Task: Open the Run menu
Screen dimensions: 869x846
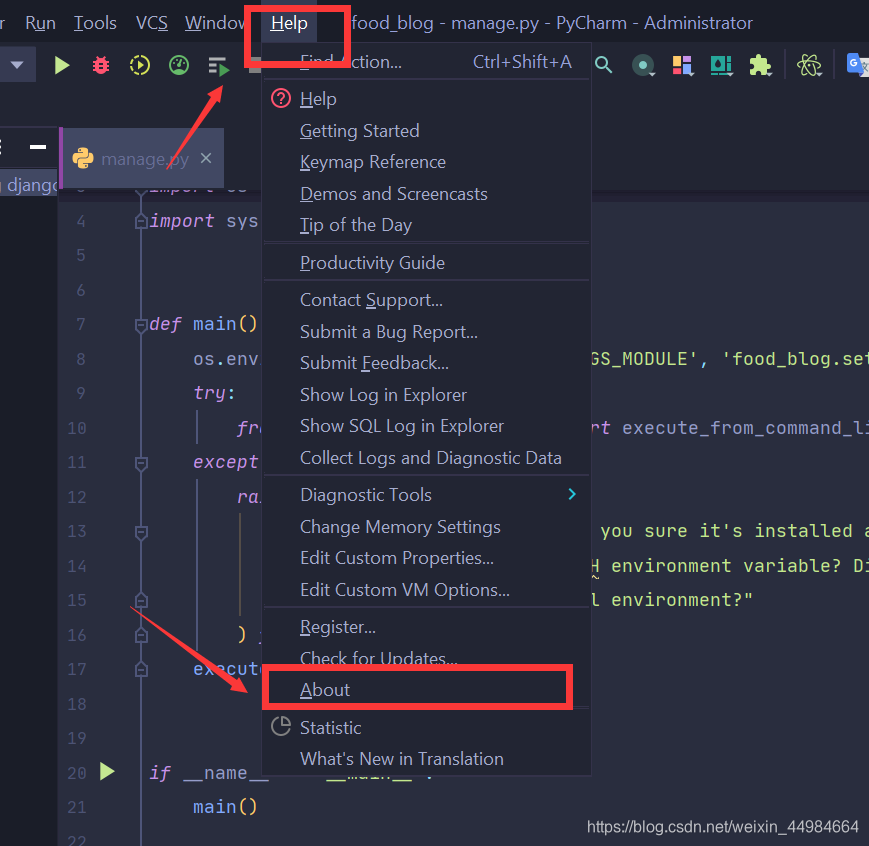Action: [40, 23]
